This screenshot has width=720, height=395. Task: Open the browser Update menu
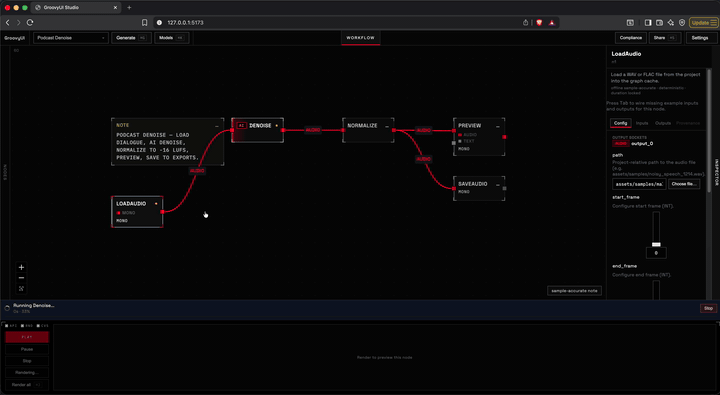[x=703, y=23]
